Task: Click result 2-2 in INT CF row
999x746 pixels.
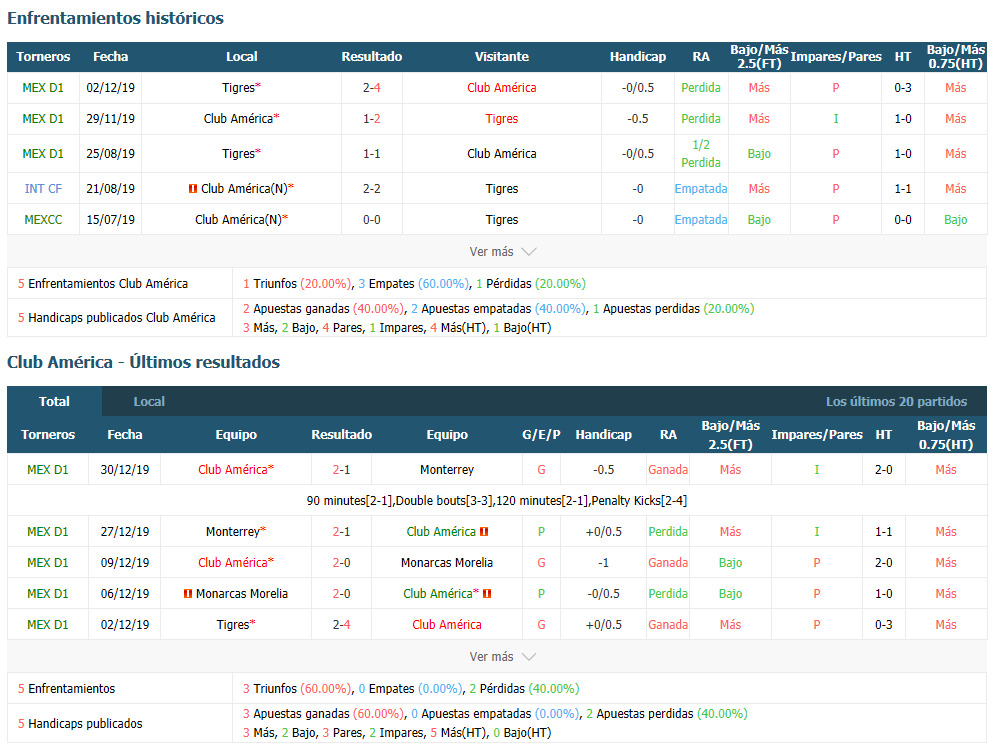Action: 371,189
